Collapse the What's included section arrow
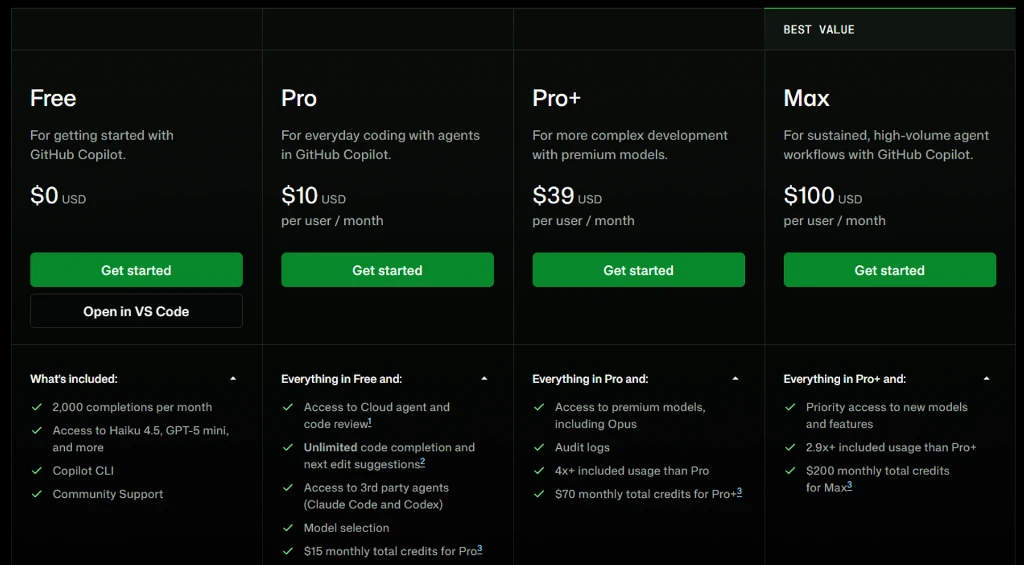The image size is (1024, 565). [x=233, y=379]
